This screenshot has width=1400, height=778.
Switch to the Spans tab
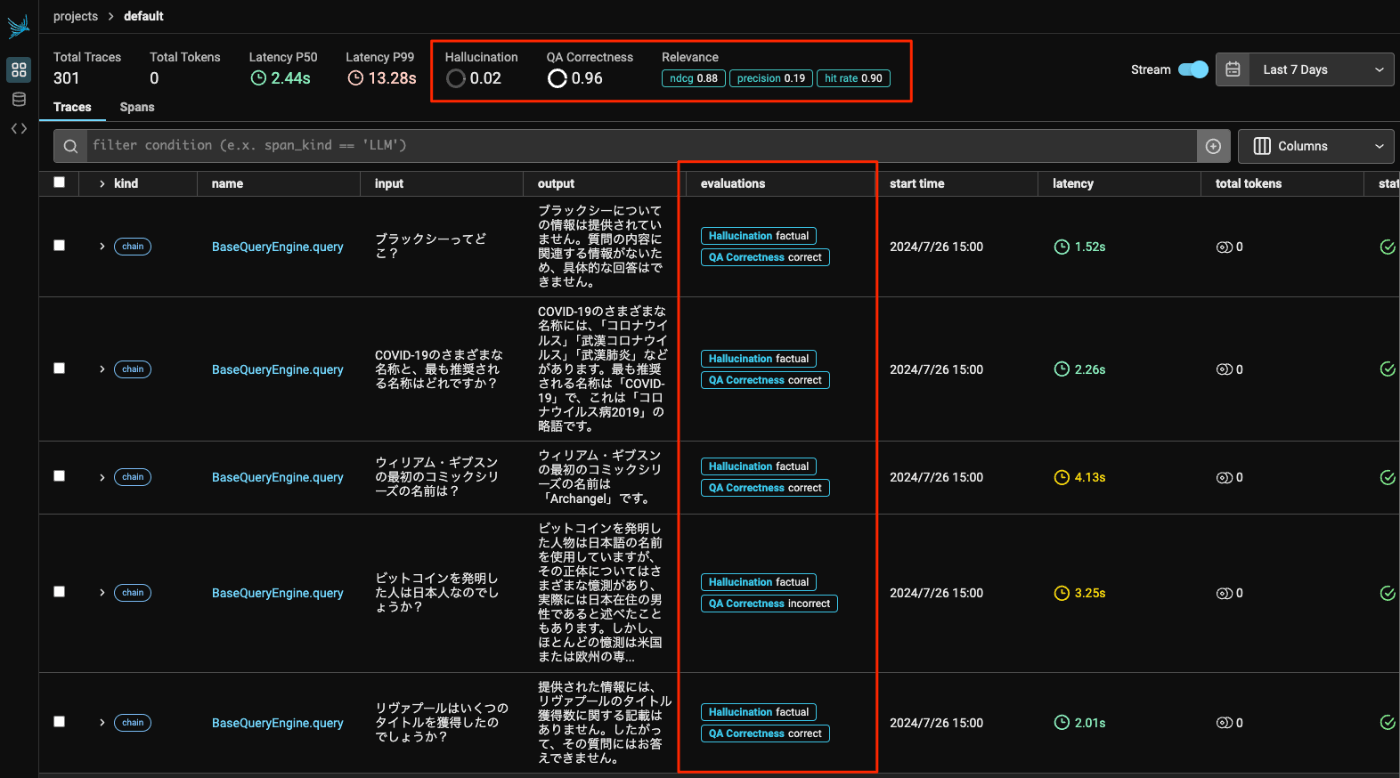[x=137, y=107]
